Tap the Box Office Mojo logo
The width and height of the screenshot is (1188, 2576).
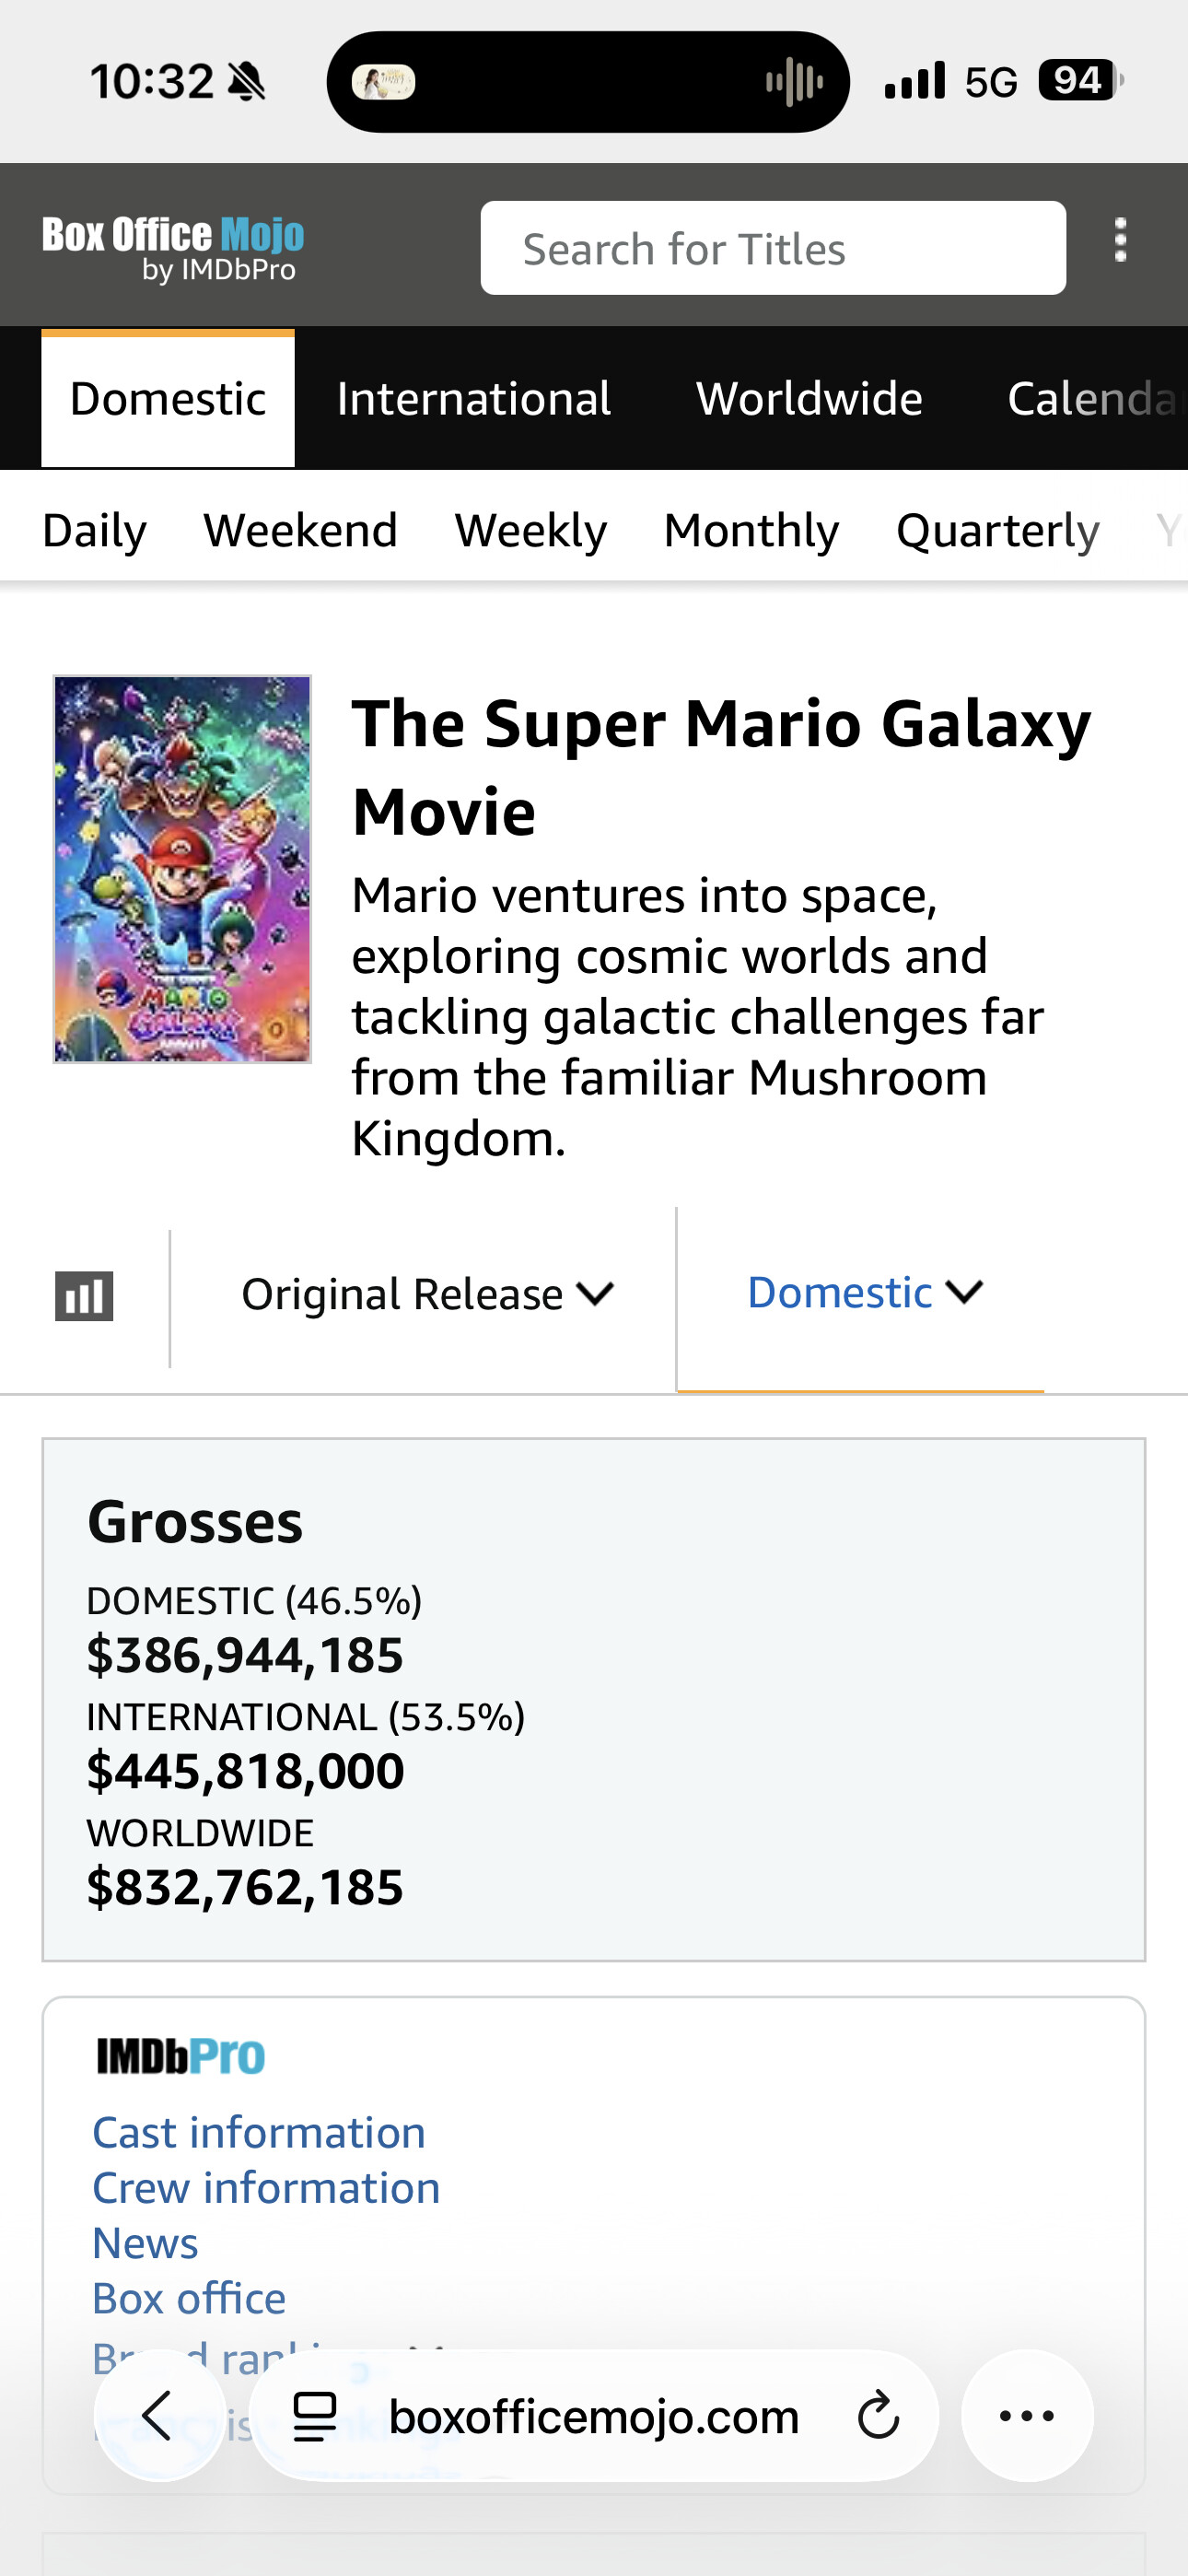[173, 248]
